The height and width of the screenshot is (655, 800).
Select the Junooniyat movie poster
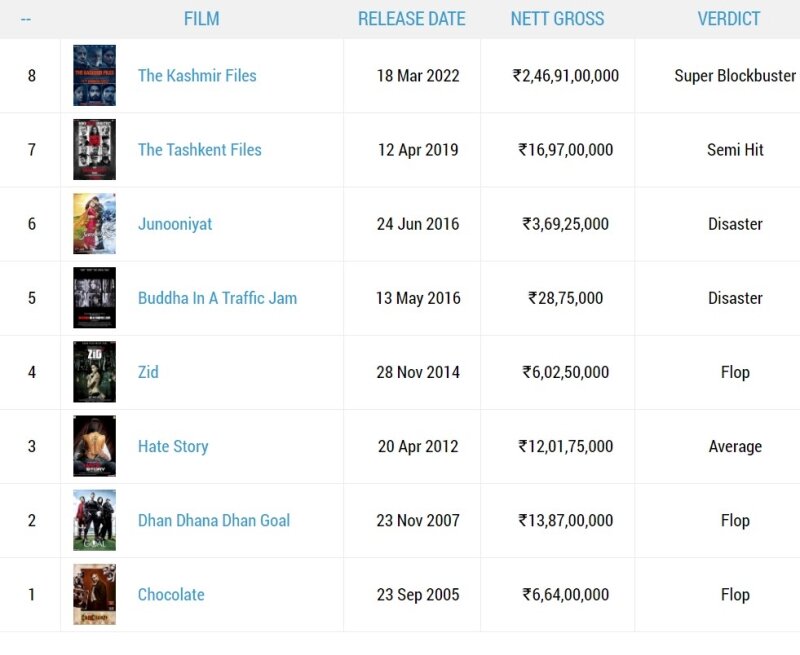coord(94,224)
